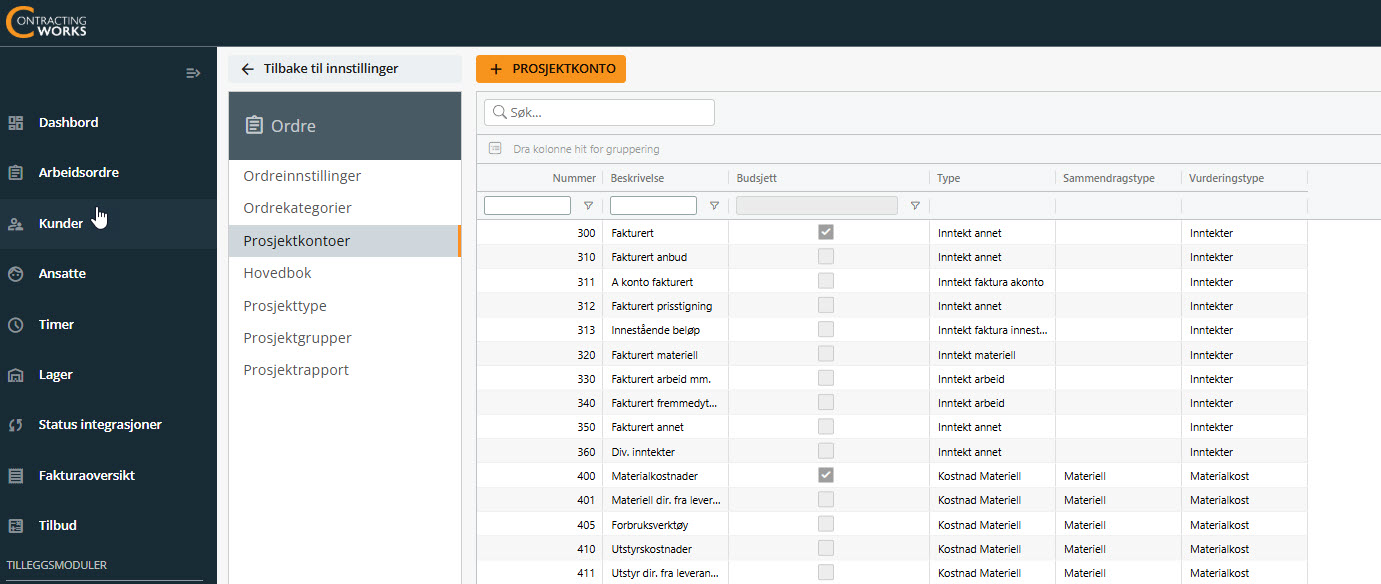Click the Arbeidsordre clipboard icon
Viewport: 1381px width, 584px height.
[16, 173]
